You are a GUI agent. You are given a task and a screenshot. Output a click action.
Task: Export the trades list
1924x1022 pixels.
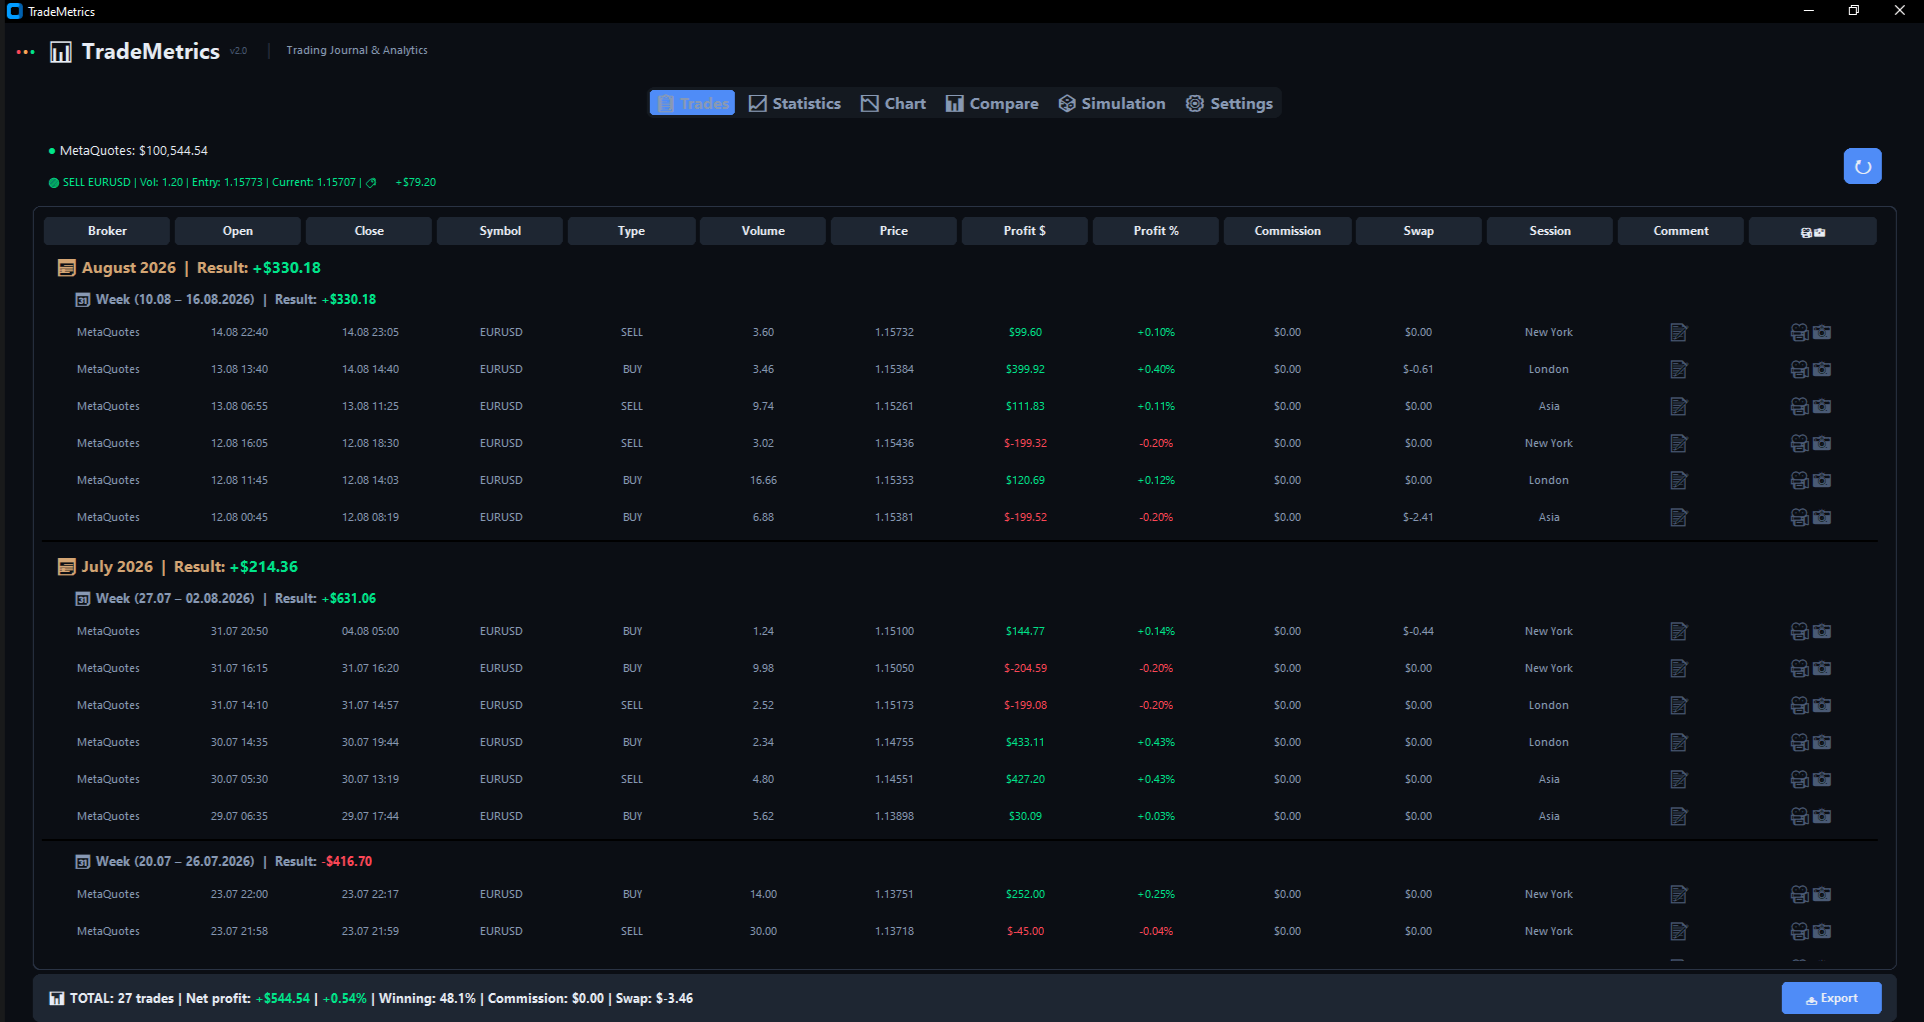pos(1831,998)
